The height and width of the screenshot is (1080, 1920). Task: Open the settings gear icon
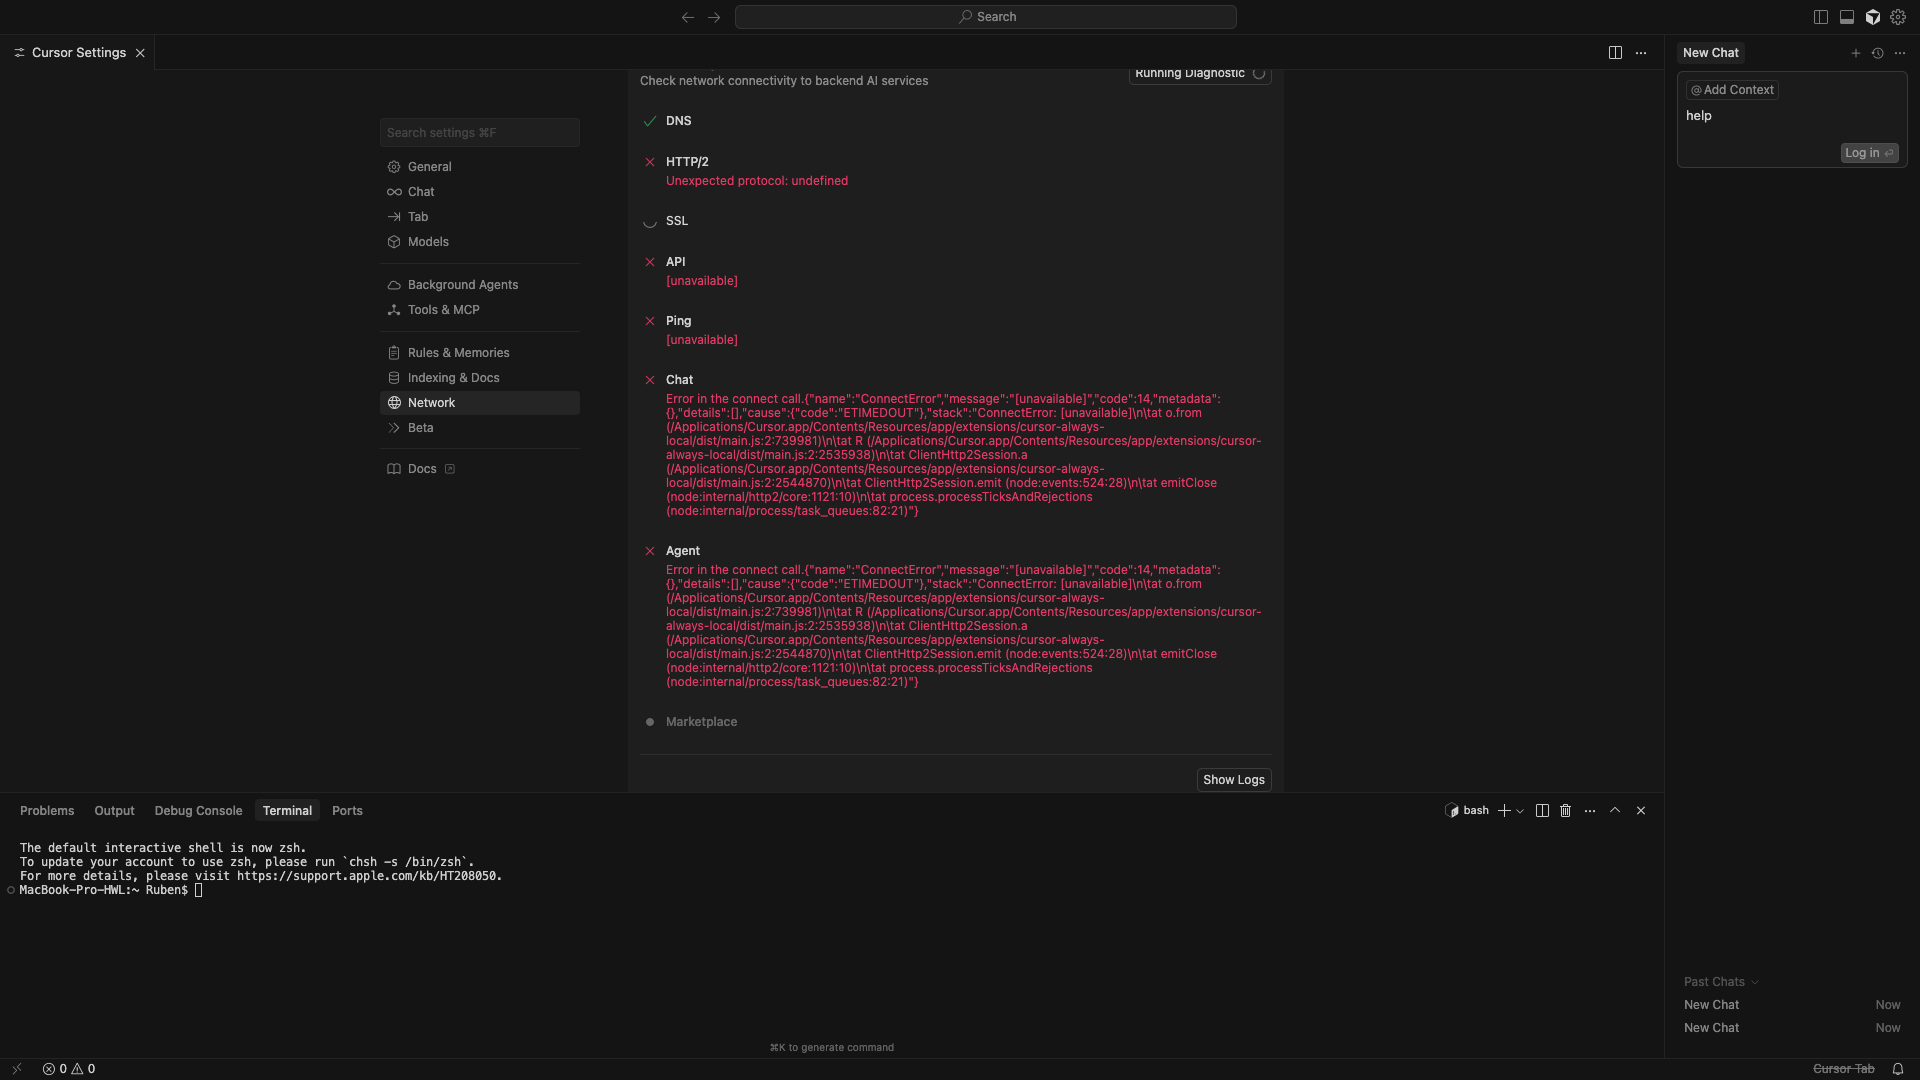[1898, 17]
